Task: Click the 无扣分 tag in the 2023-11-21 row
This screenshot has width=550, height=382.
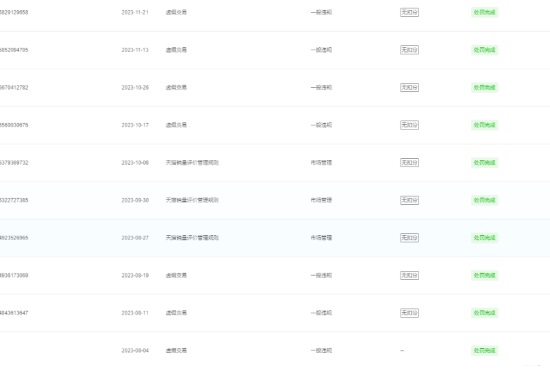Action: point(409,12)
